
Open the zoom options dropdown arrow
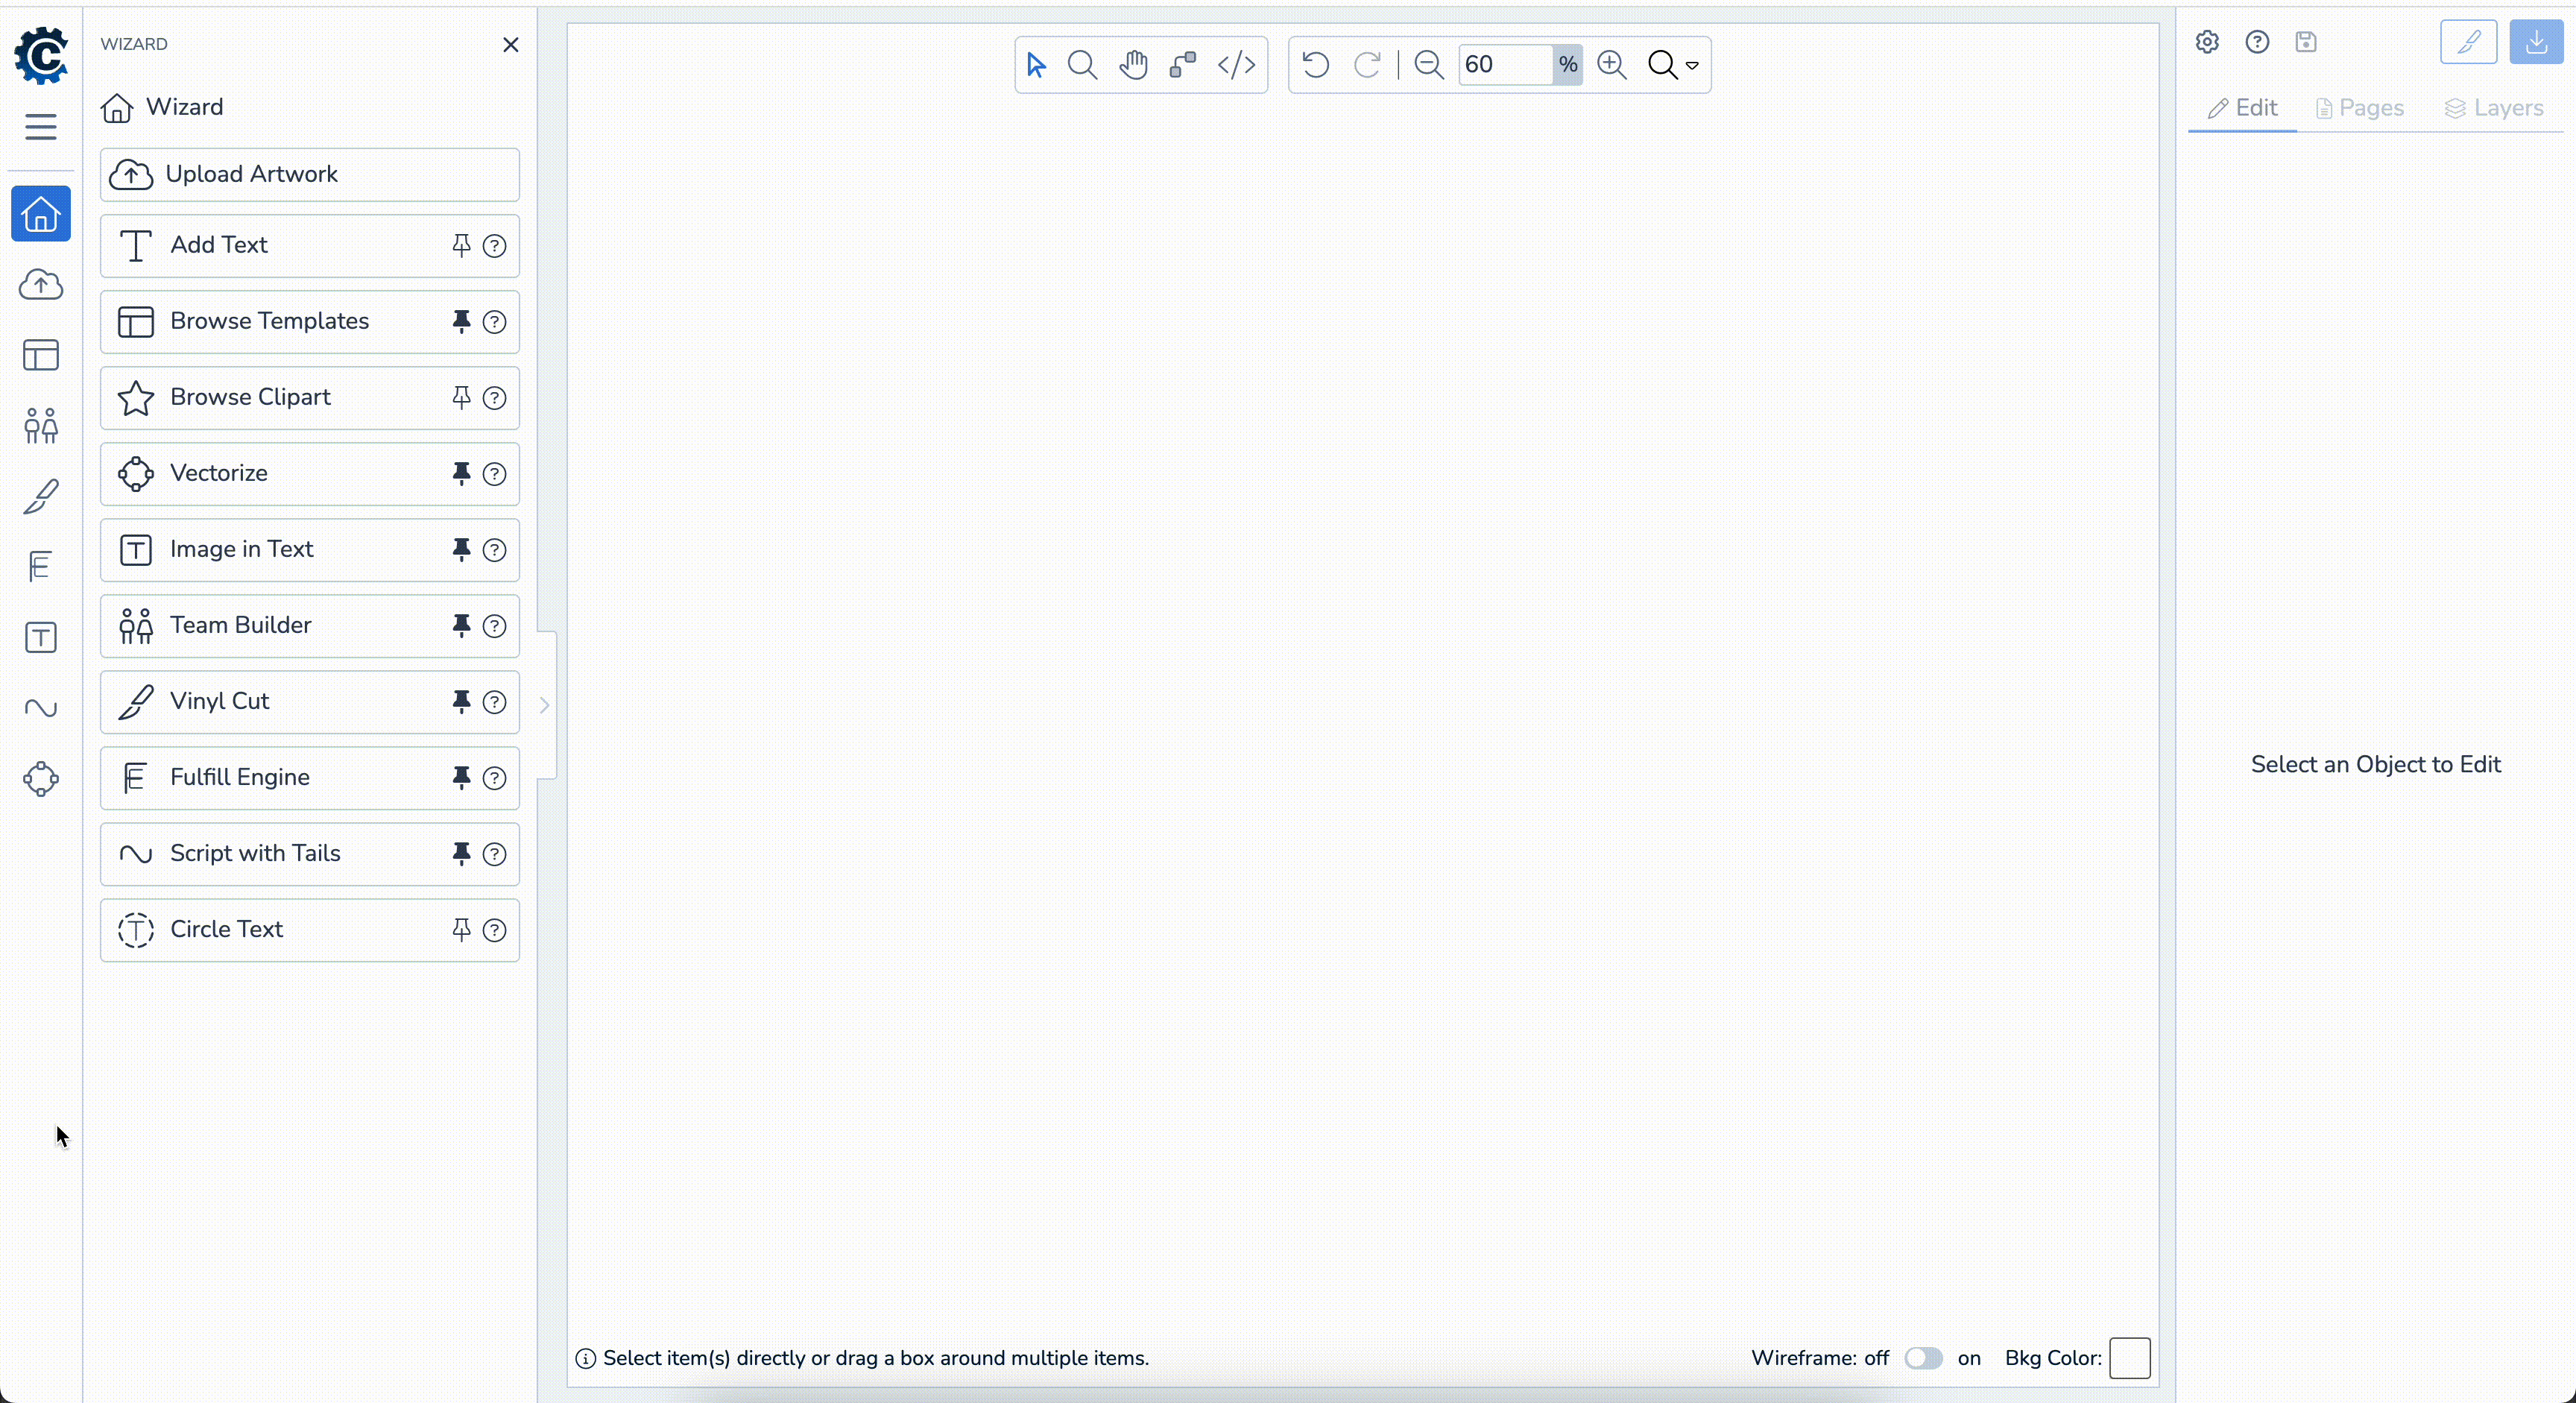(1692, 66)
